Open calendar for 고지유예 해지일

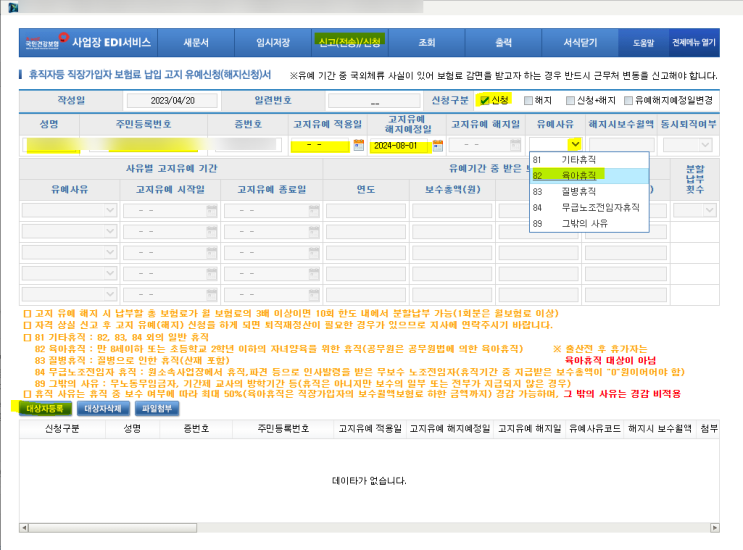(516, 145)
